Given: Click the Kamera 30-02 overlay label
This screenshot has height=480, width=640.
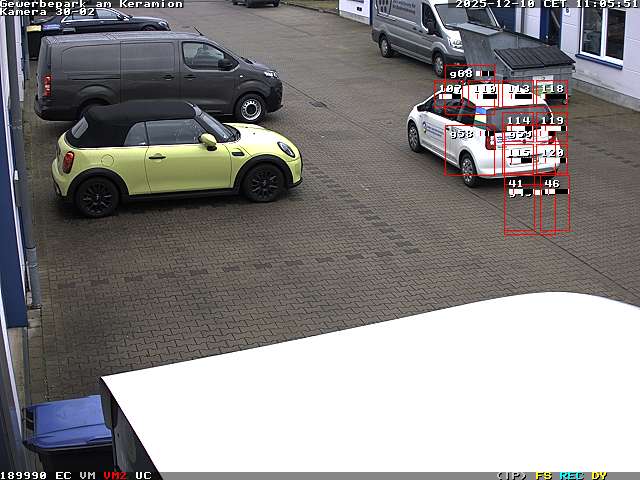Looking at the screenshot, I should [x=48, y=12].
